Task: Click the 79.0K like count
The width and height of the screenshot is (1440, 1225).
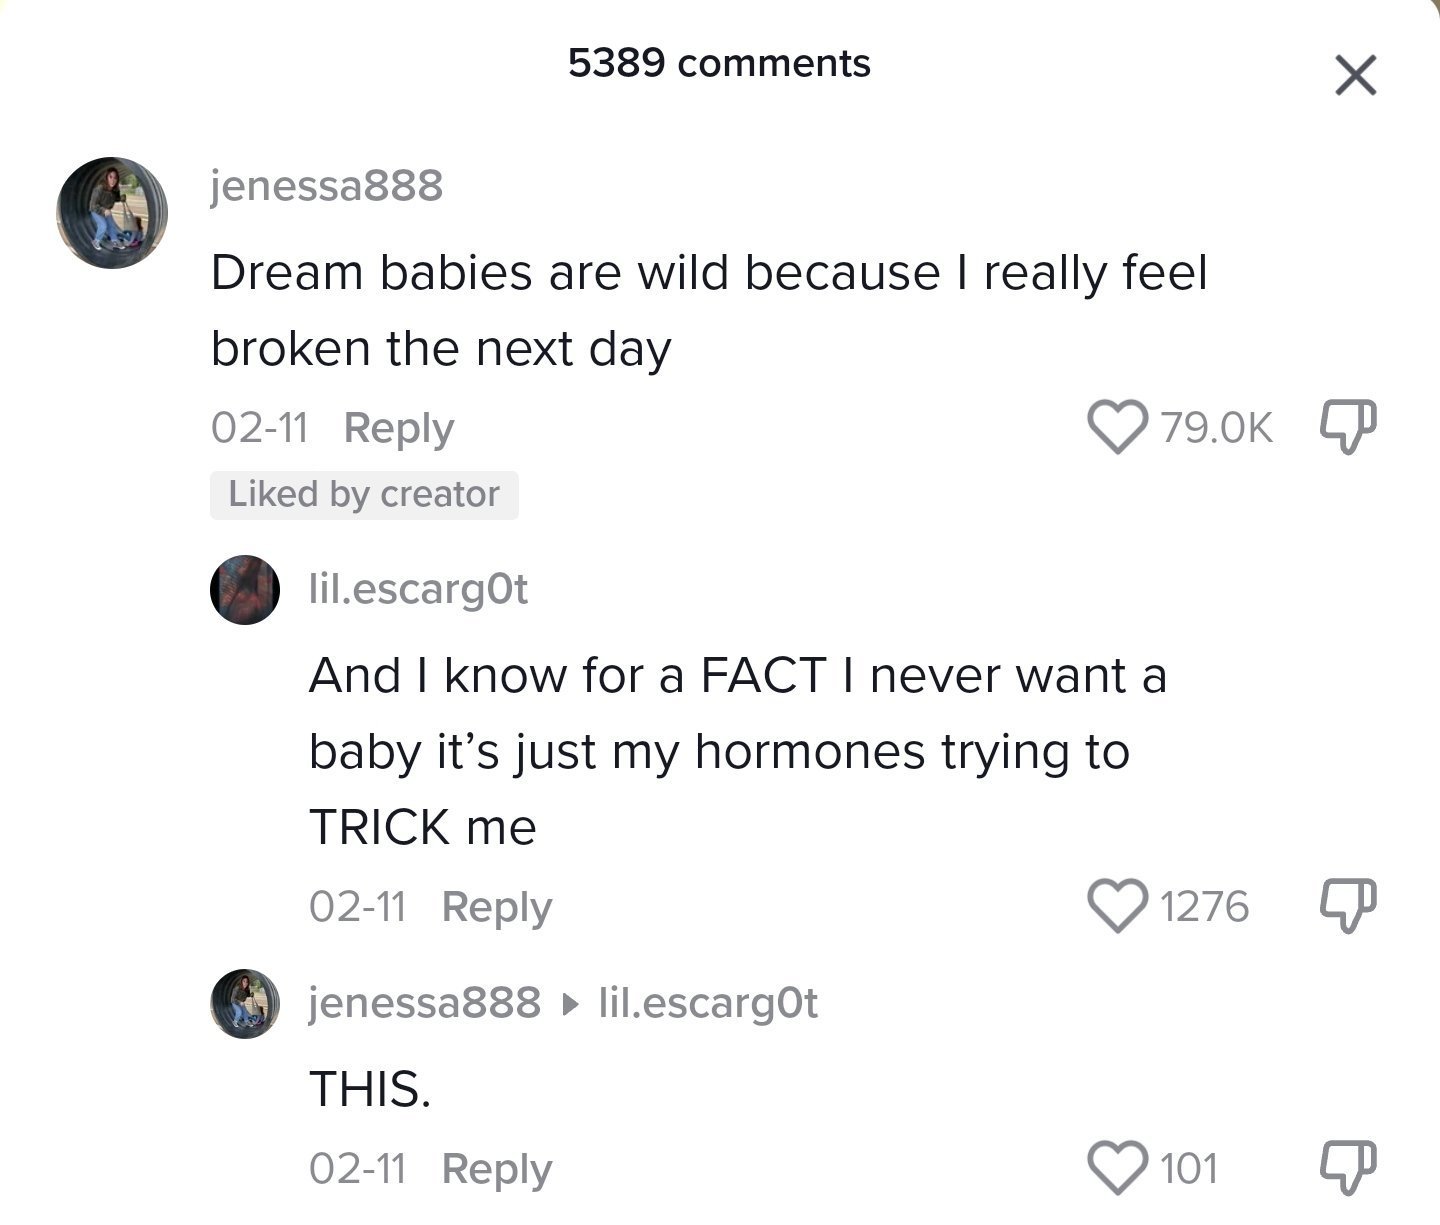Action: [1216, 428]
